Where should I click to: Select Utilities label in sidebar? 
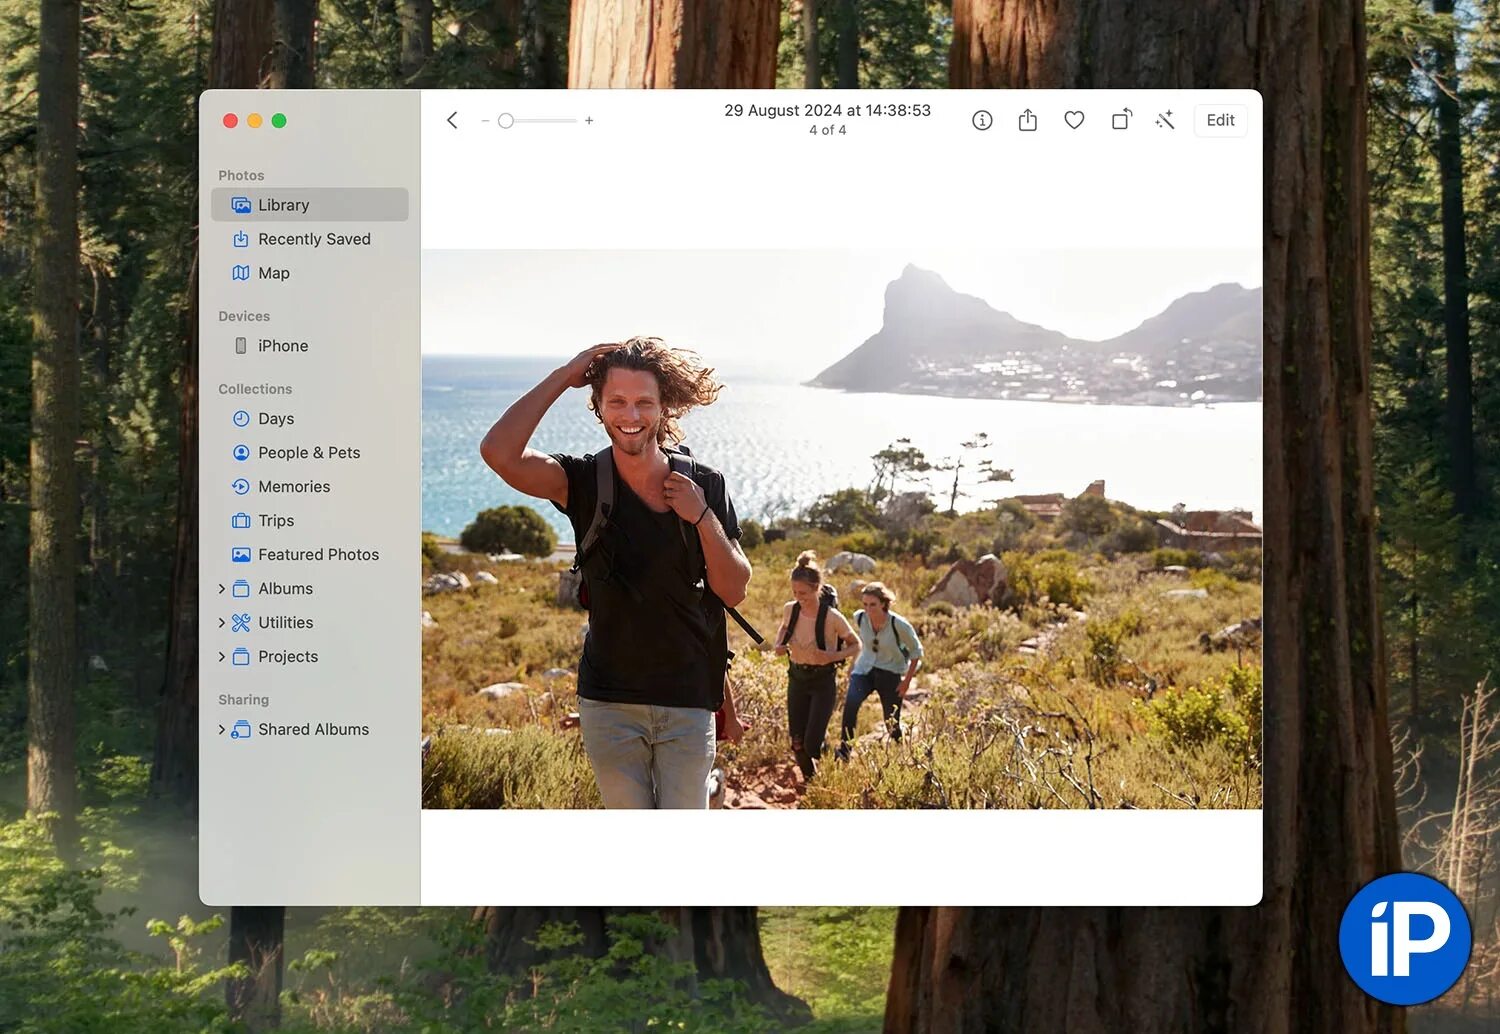pyautogui.click(x=285, y=623)
